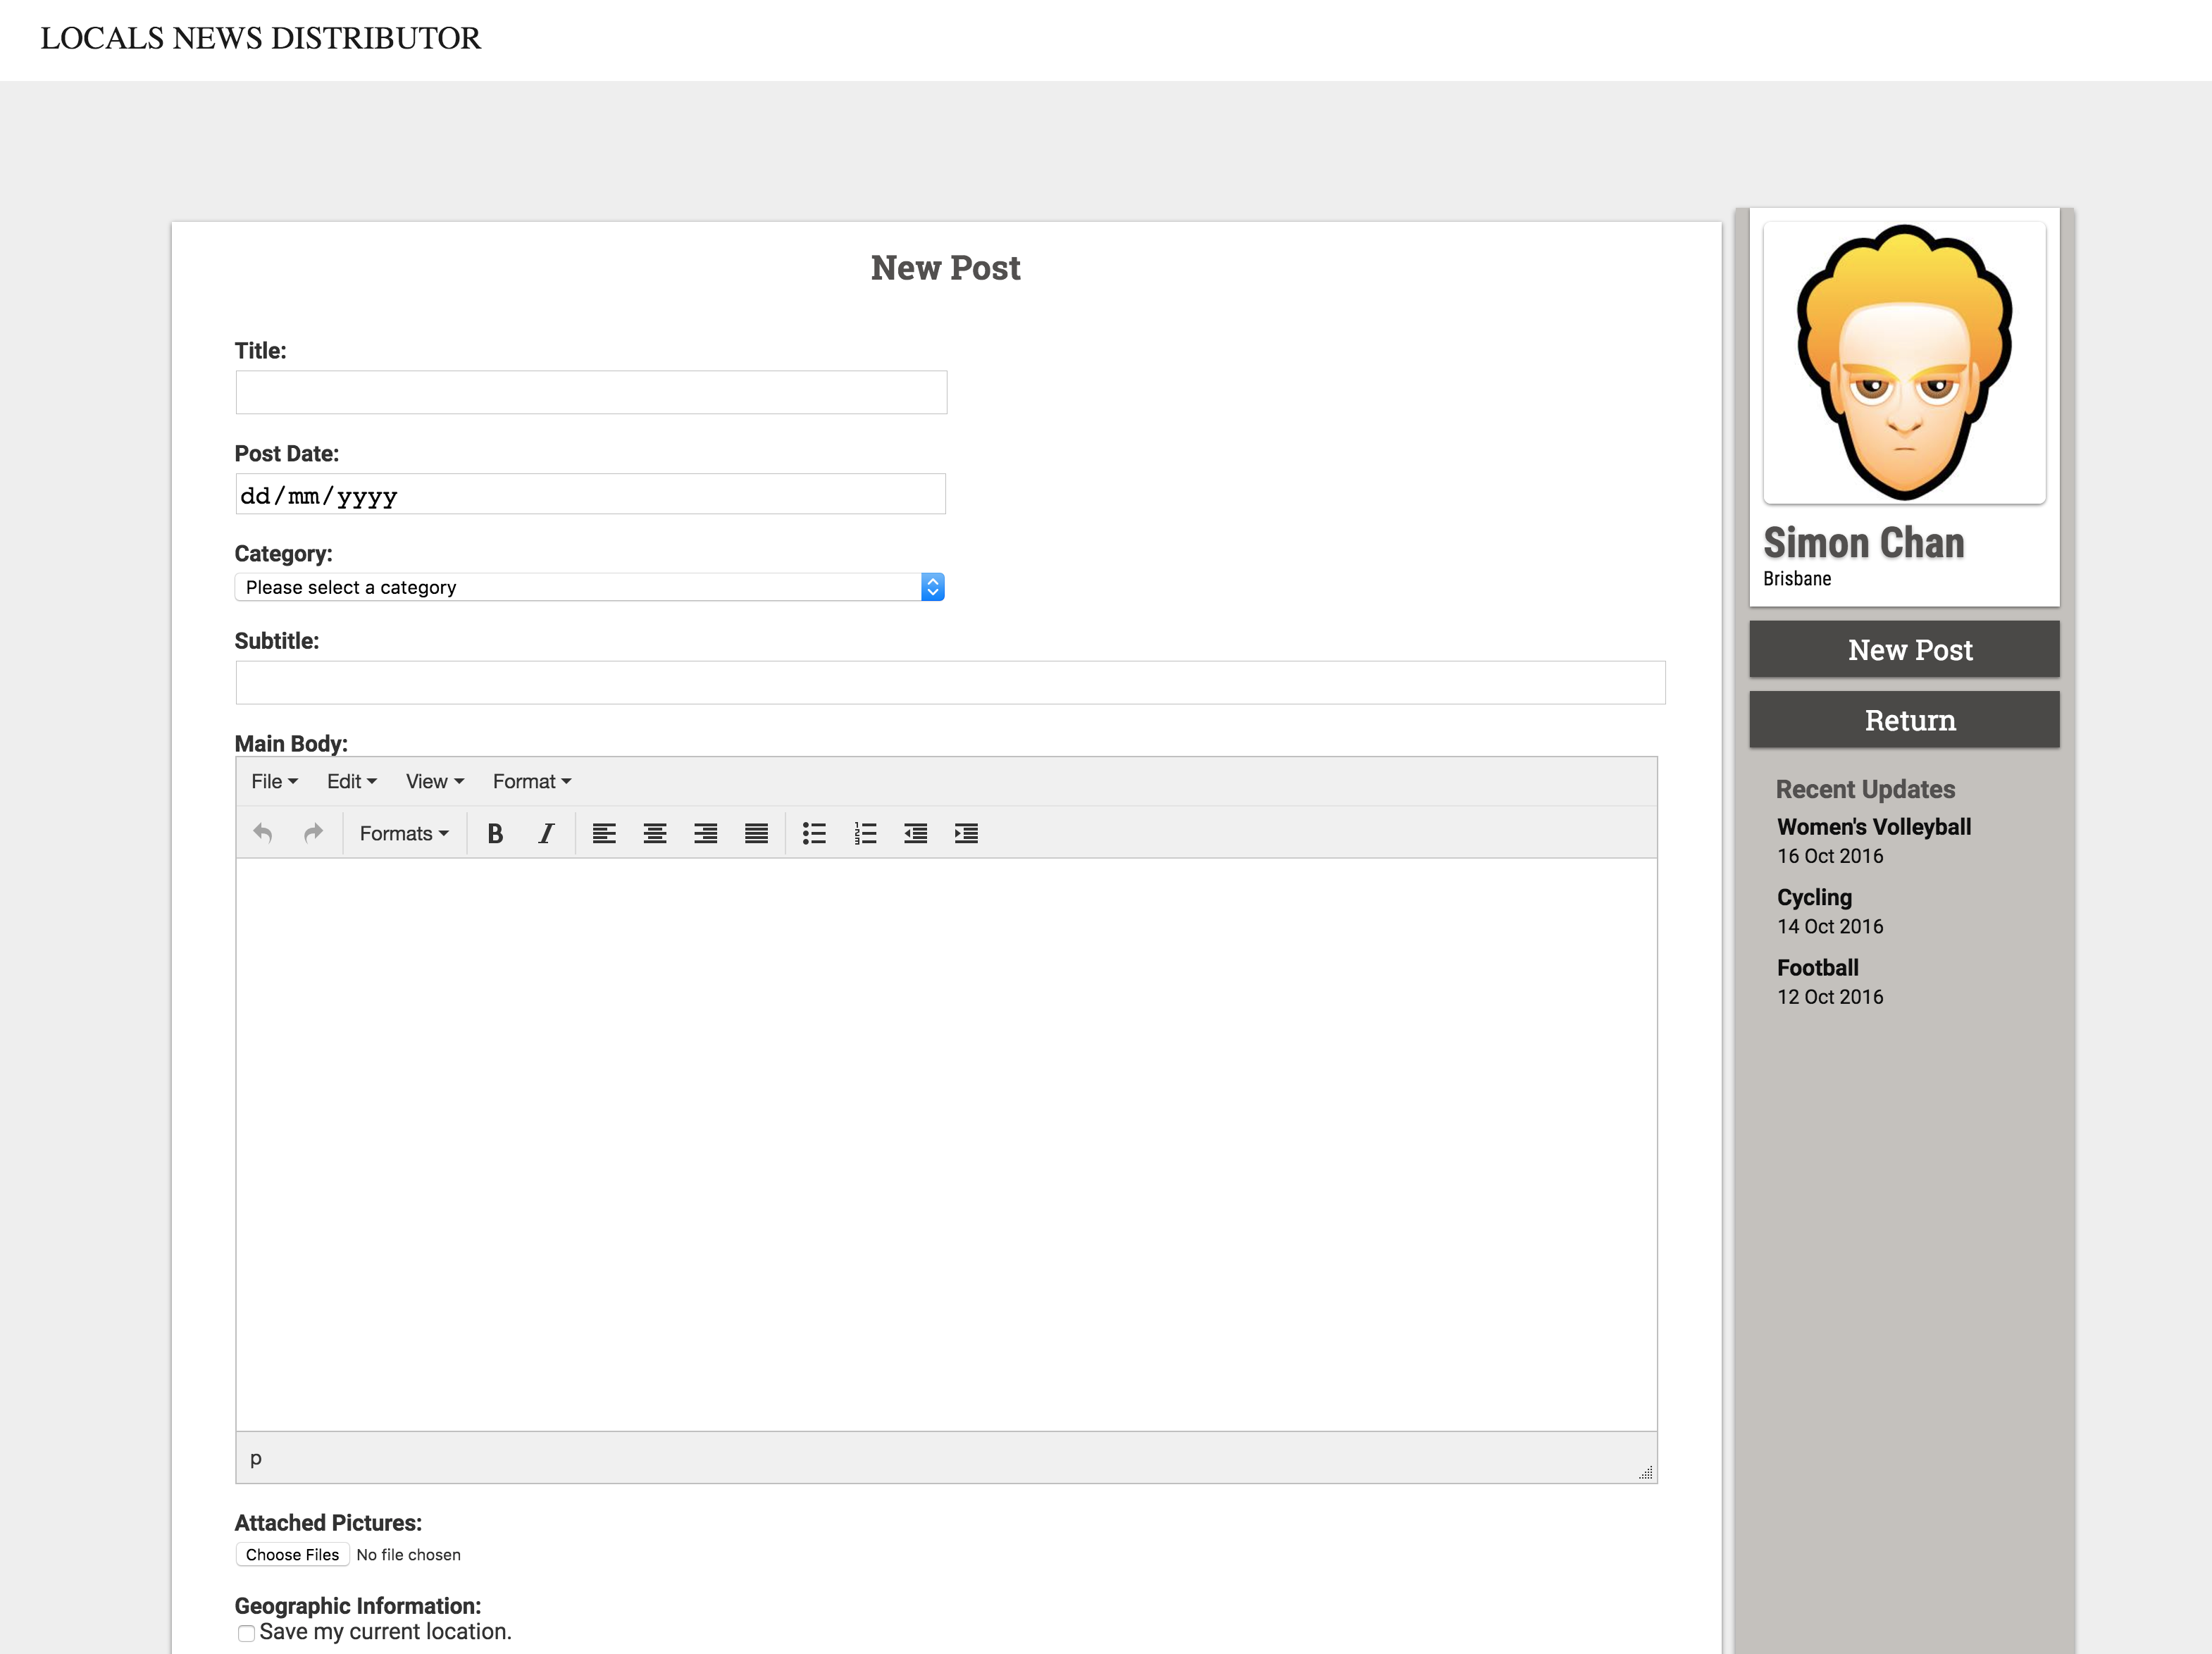
Task: Focus the Title input field
Action: point(591,392)
